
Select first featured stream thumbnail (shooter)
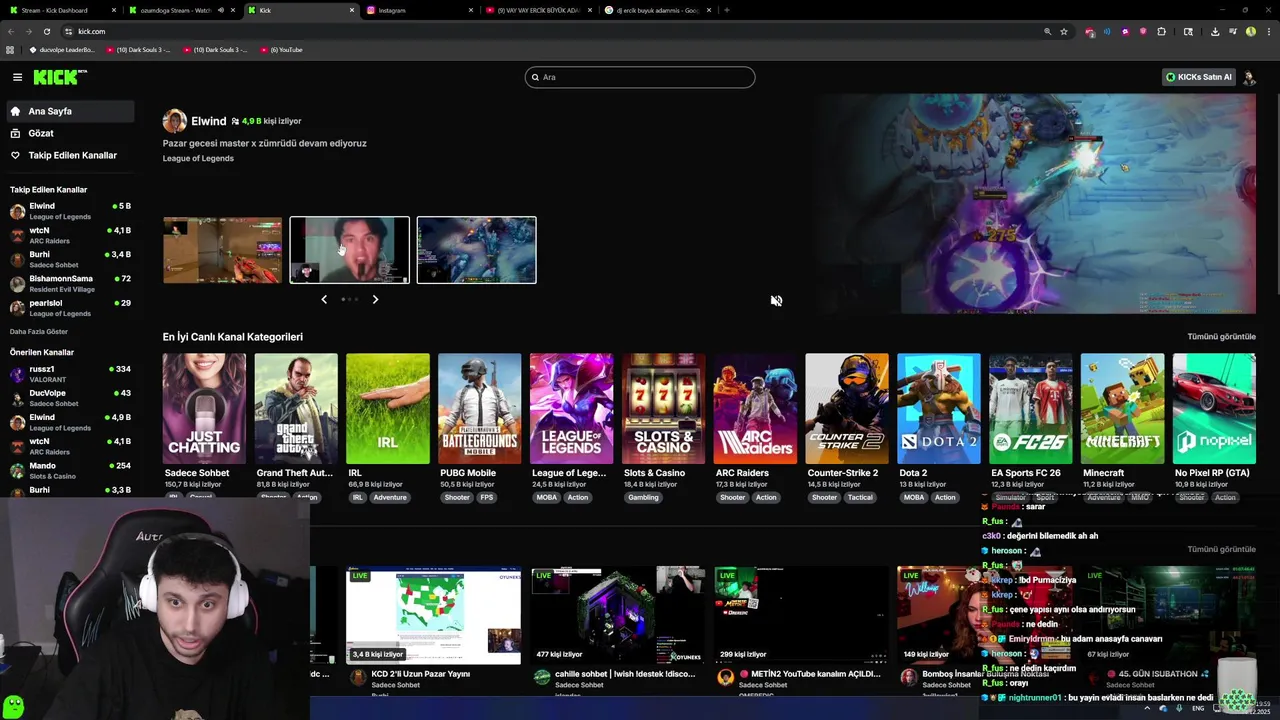point(222,250)
